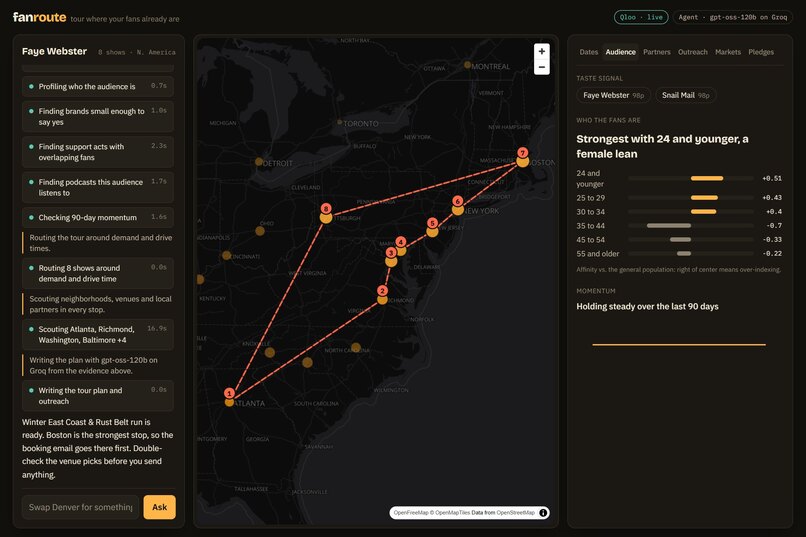The image size is (806, 537).
Task: Click the '25 to 29' affinity bar
Action: 704,198
